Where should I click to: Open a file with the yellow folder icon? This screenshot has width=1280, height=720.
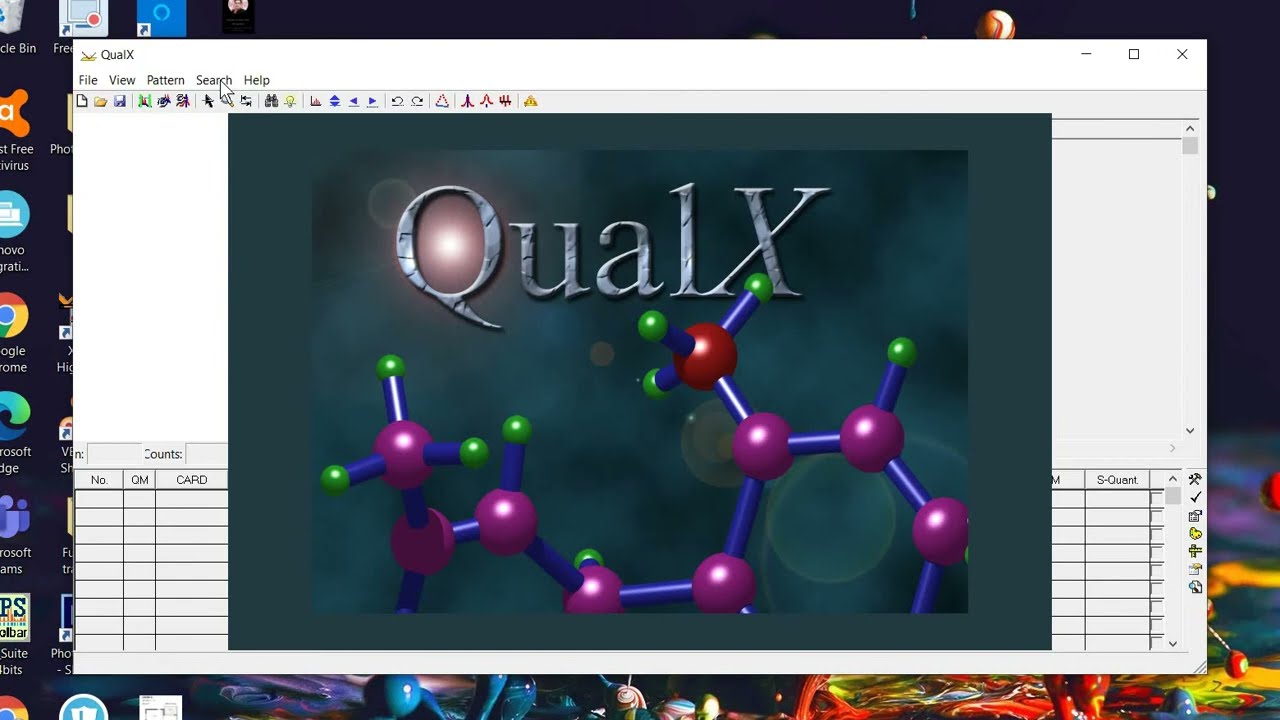(x=100, y=101)
